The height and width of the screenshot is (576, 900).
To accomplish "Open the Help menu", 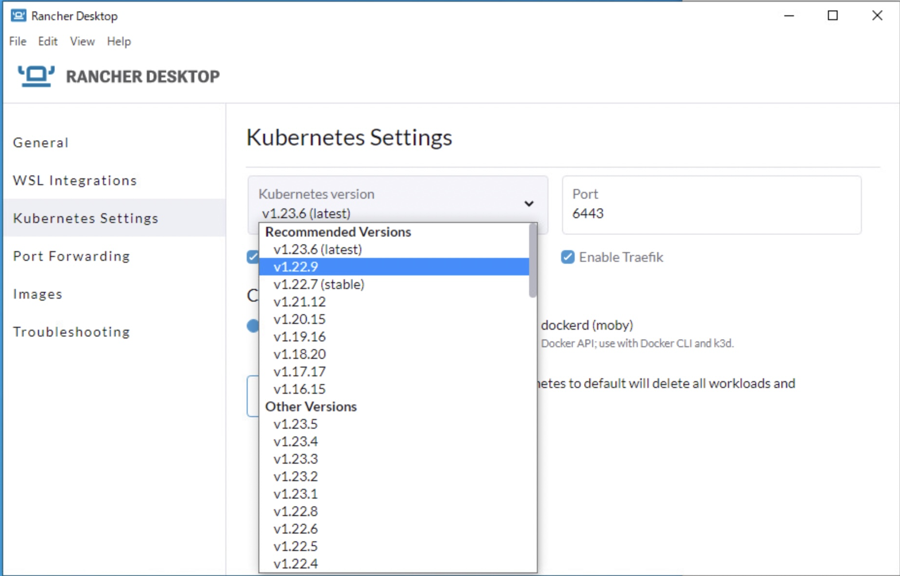I will click(x=119, y=41).
